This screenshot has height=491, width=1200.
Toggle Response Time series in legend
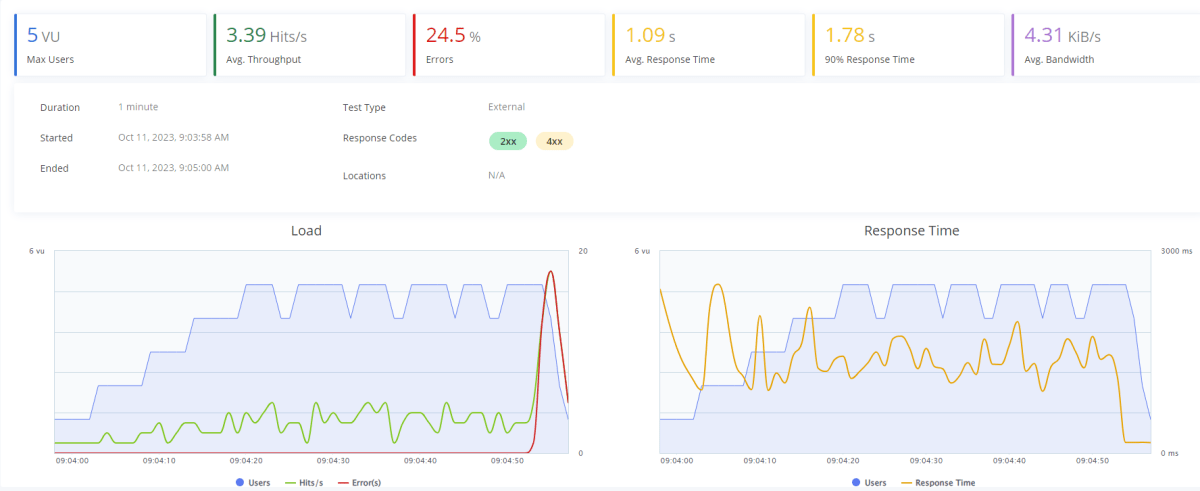click(x=938, y=482)
